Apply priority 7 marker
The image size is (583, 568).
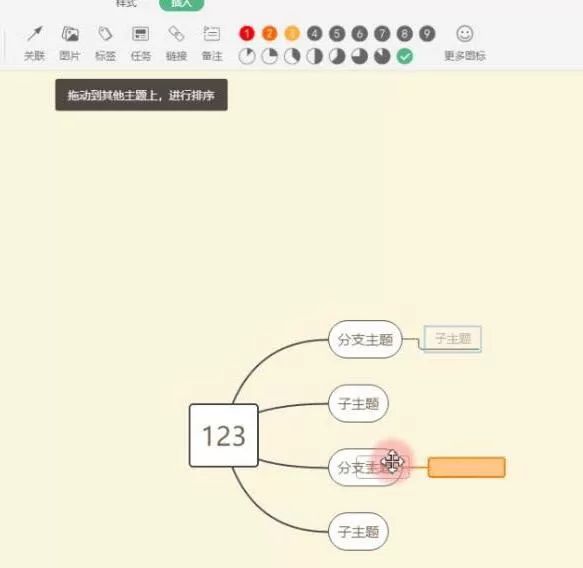coord(382,34)
